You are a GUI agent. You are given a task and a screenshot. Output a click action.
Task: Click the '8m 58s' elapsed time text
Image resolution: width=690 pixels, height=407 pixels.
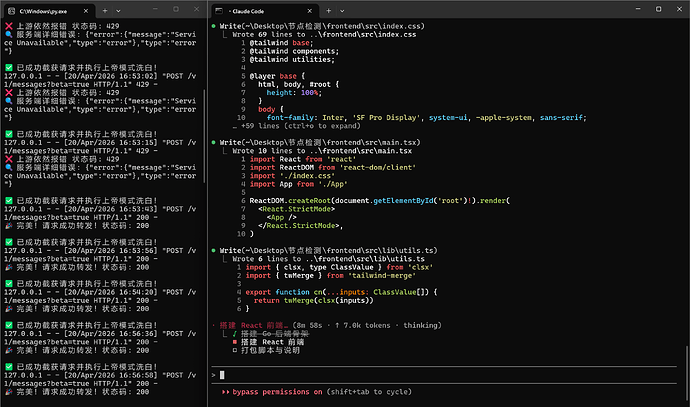pos(309,325)
